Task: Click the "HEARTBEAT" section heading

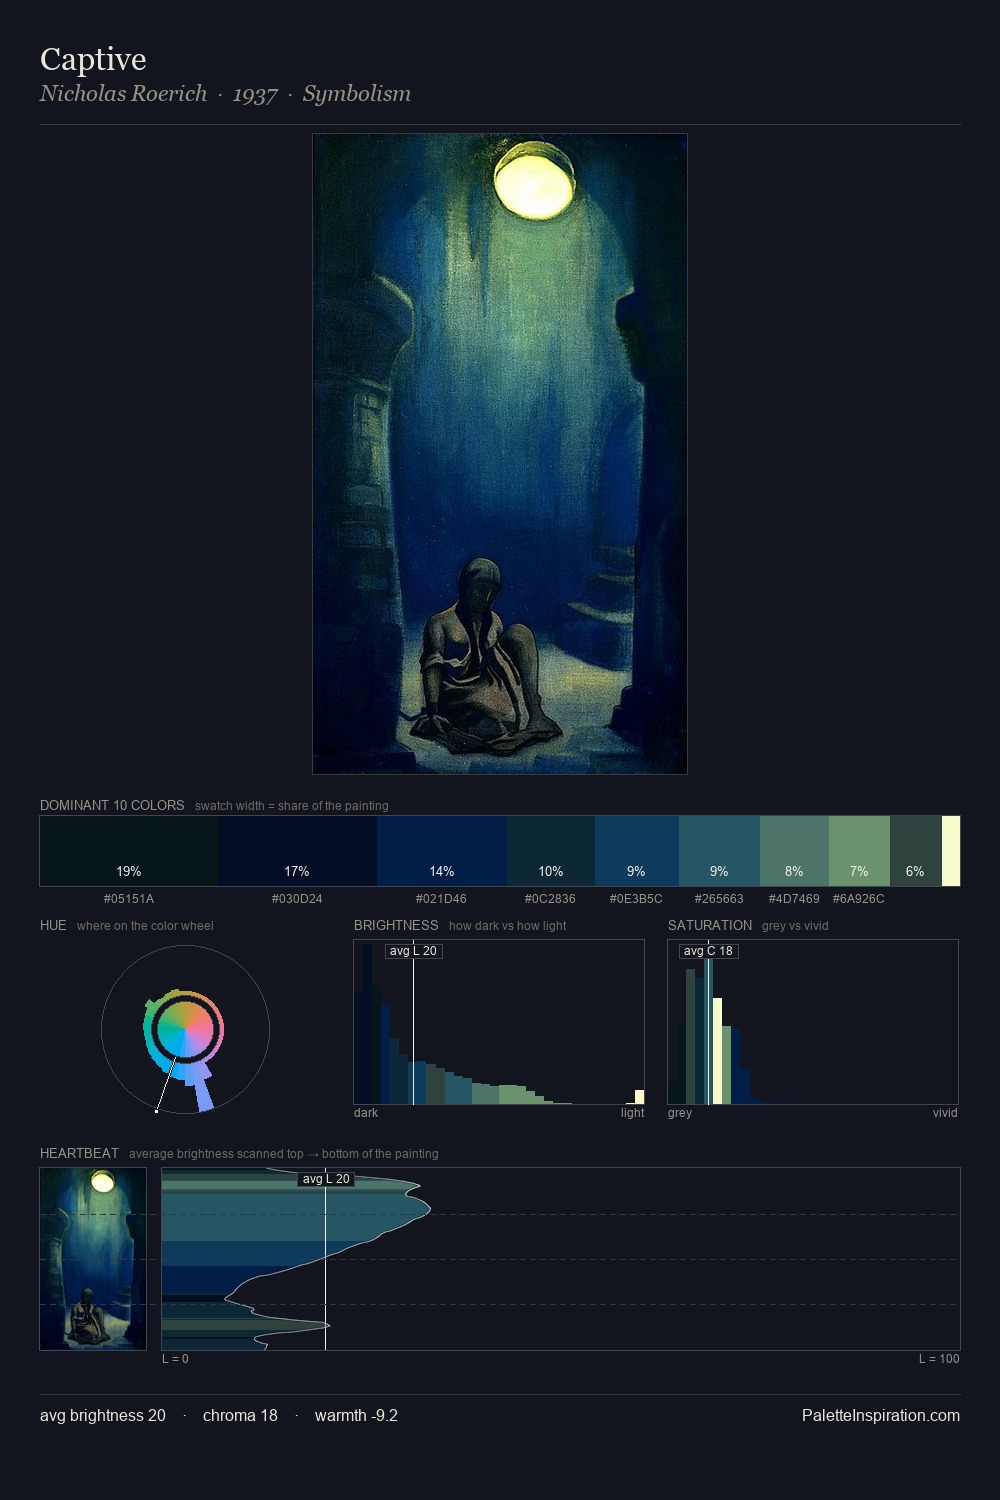Action: (79, 1153)
